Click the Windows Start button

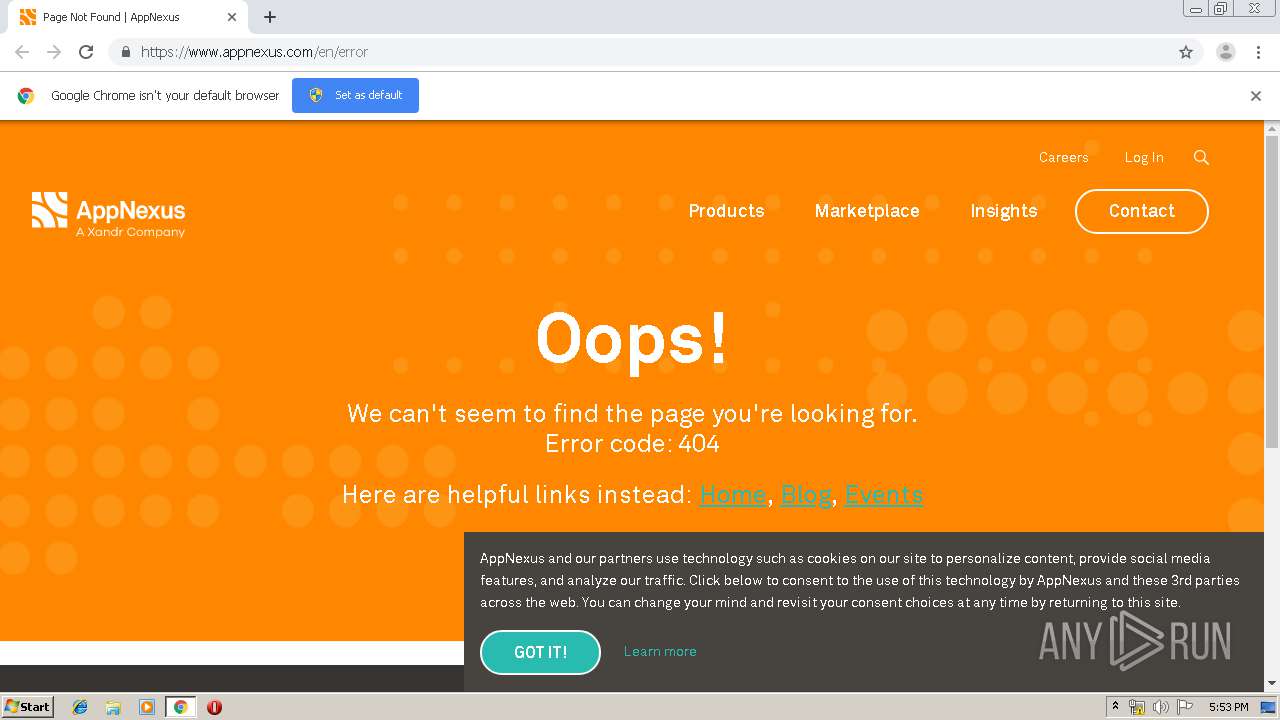(x=28, y=707)
